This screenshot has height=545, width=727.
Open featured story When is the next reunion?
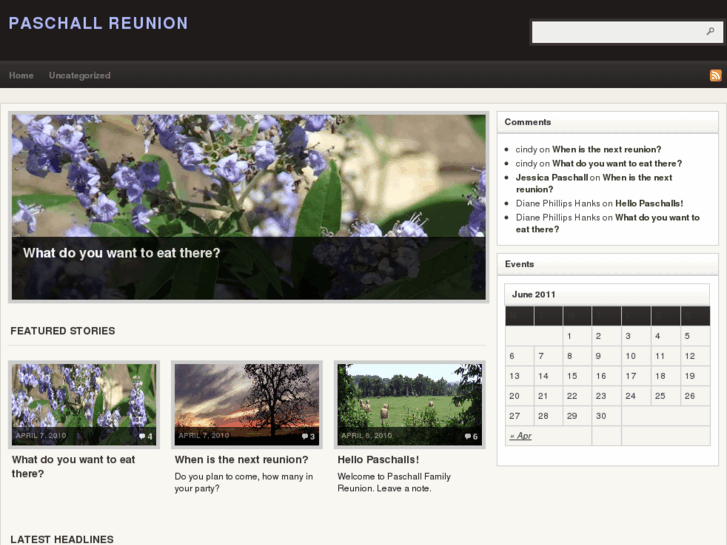point(241,459)
